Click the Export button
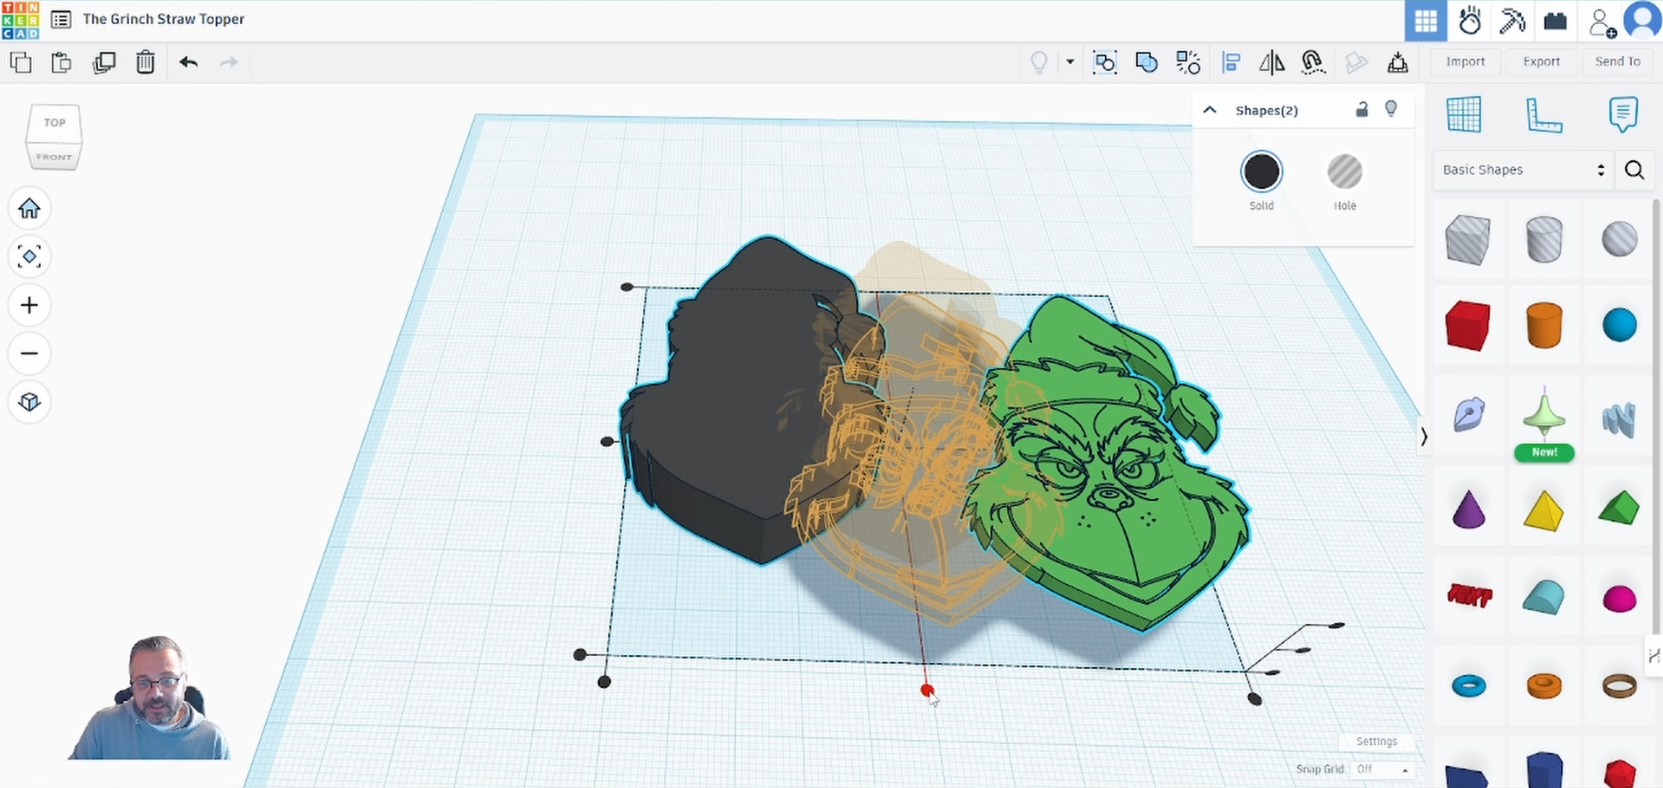Image resolution: width=1663 pixels, height=788 pixels. pyautogui.click(x=1541, y=62)
